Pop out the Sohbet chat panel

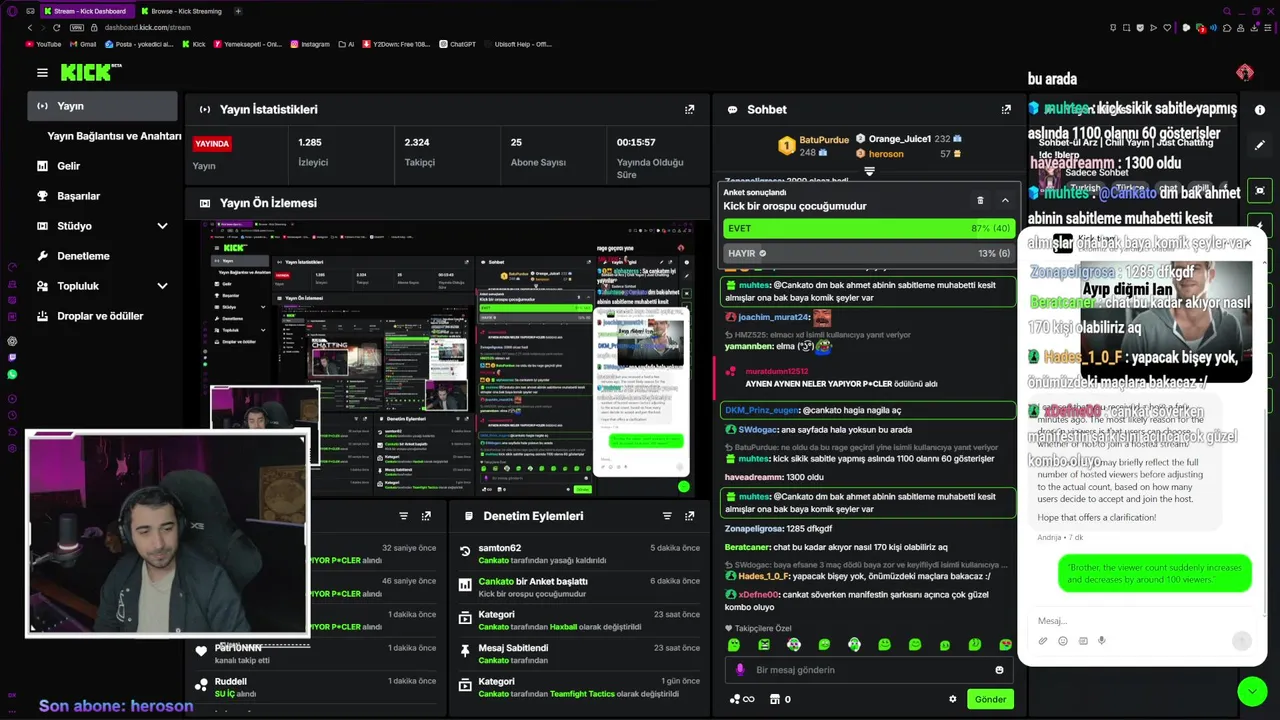tap(1006, 109)
